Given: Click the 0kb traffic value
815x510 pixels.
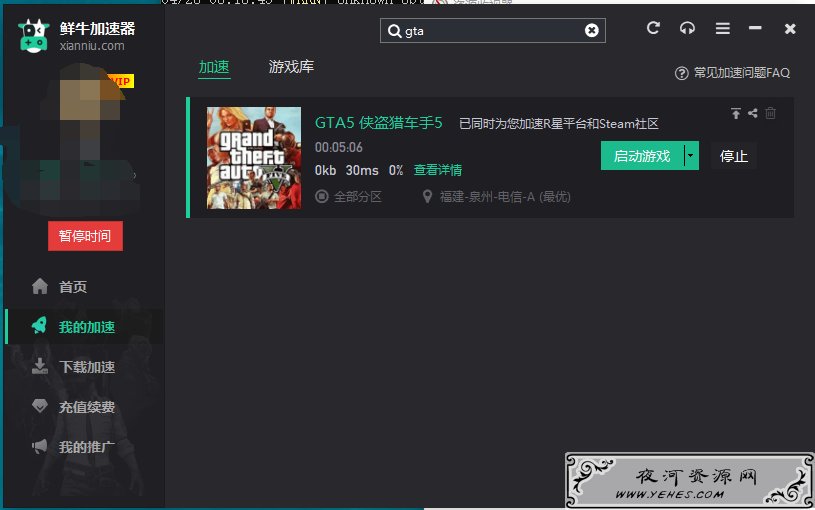Looking at the screenshot, I should click(325, 170).
